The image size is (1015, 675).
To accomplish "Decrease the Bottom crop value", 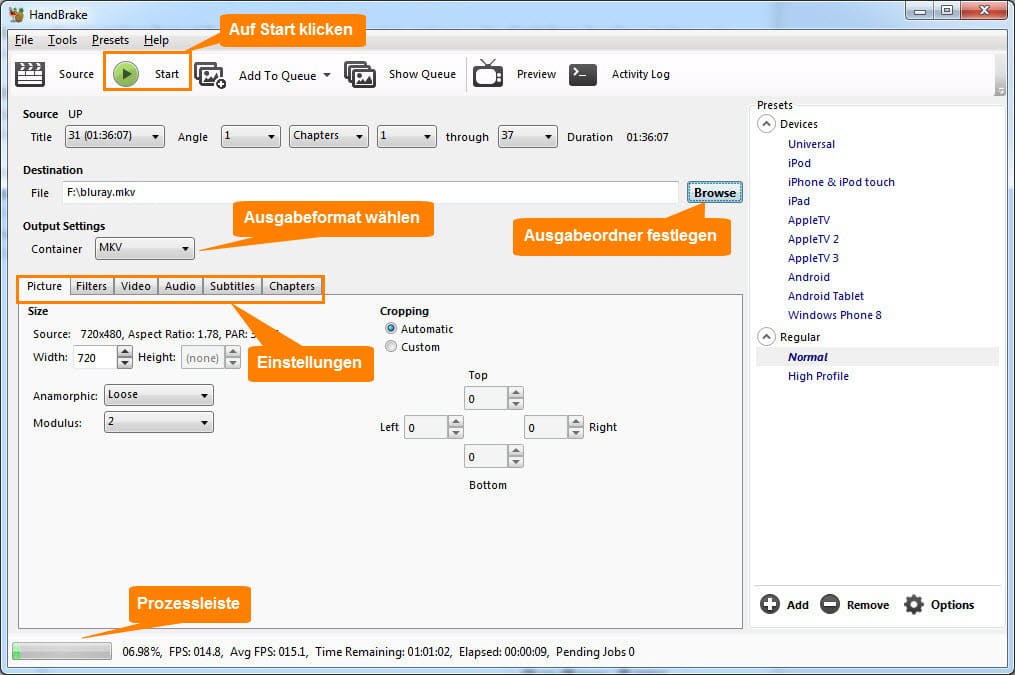I will tap(515, 462).
